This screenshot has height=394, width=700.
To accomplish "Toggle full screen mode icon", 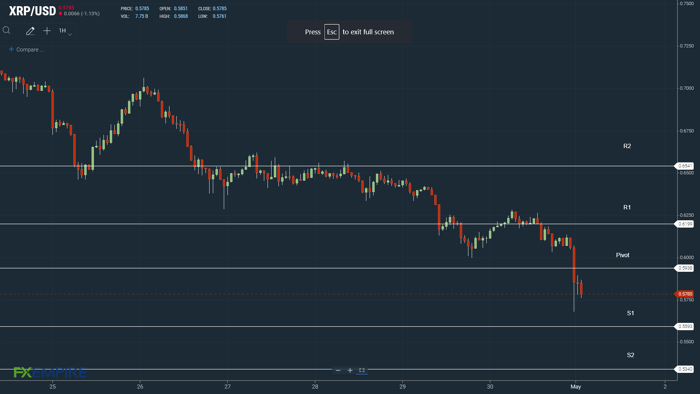I will point(362,370).
